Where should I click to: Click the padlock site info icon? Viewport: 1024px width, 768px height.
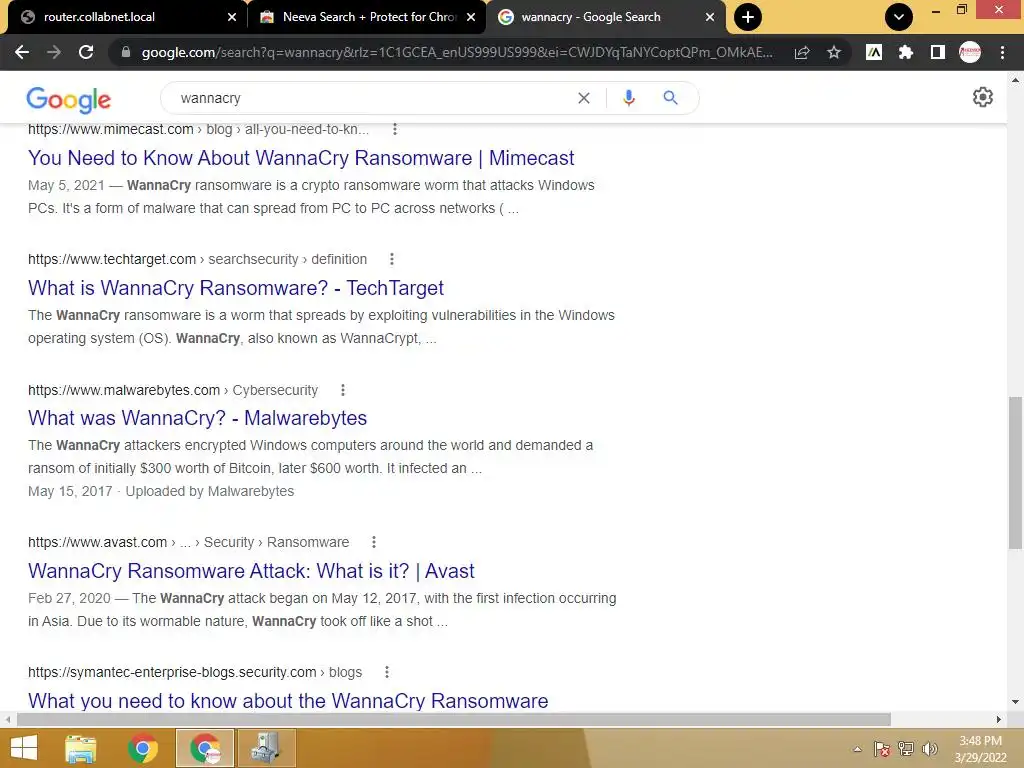[126, 52]
